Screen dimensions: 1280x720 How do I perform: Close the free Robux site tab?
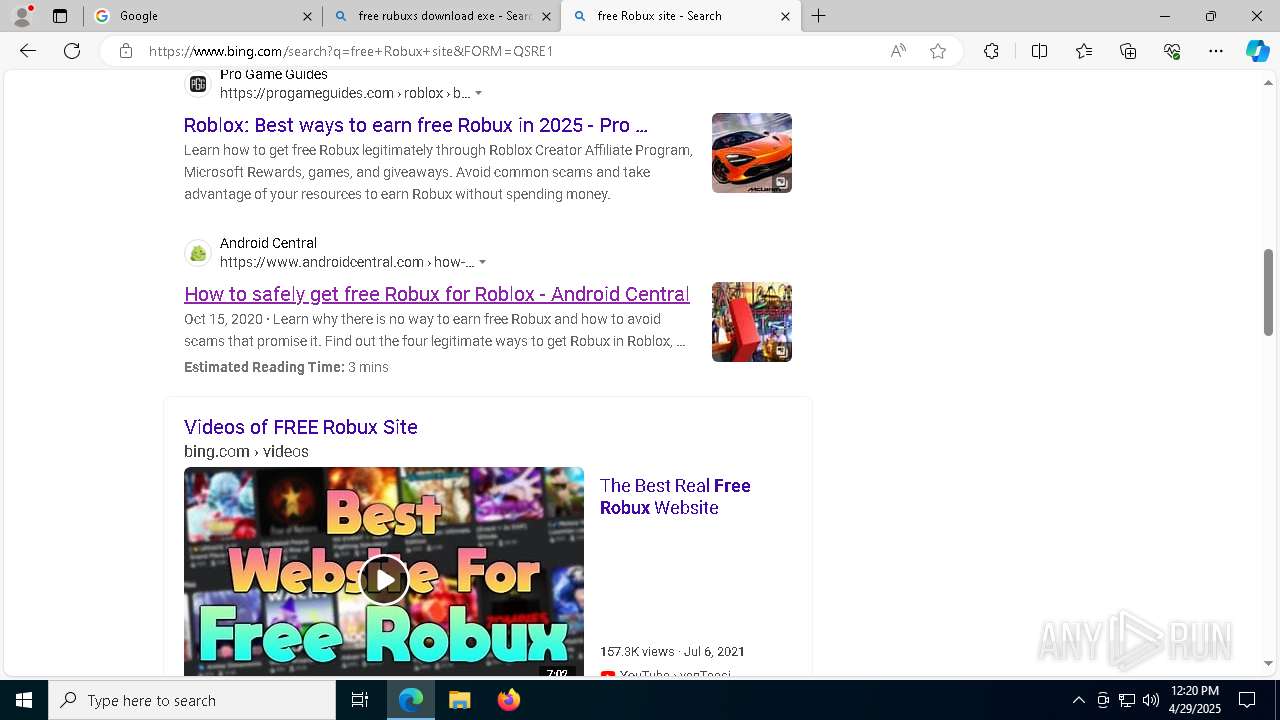click(x=785, y=16)
